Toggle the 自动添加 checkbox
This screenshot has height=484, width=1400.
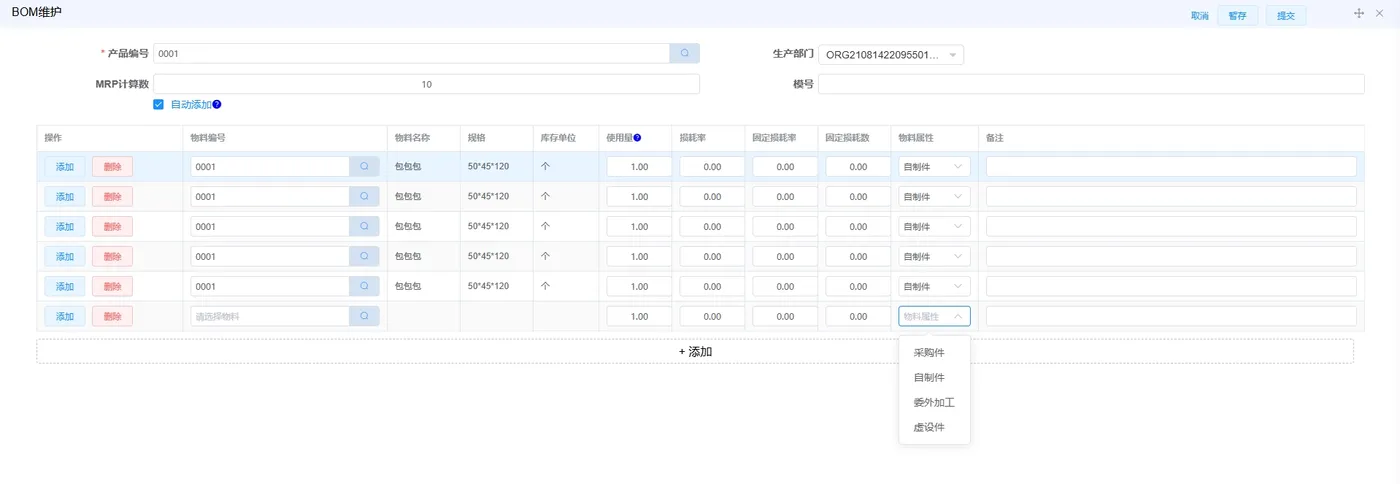tap(158, 104)
